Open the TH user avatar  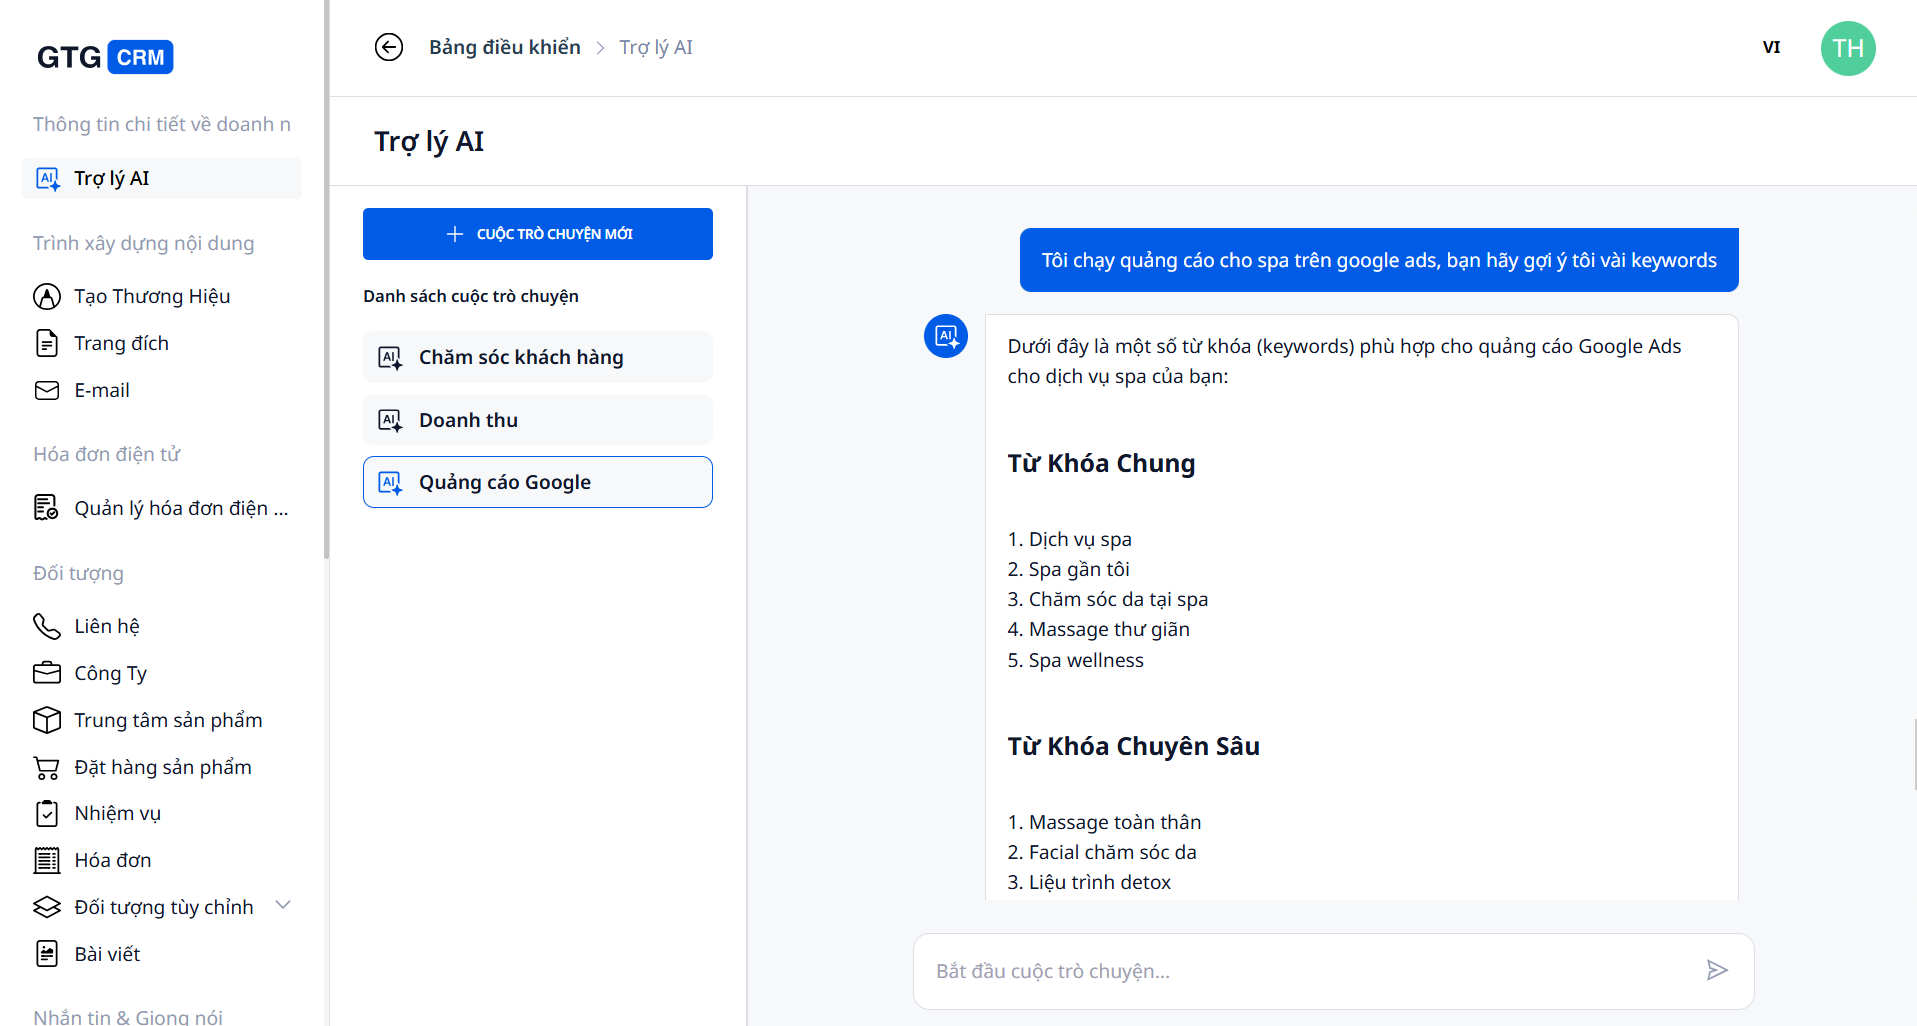[1847, 48]
